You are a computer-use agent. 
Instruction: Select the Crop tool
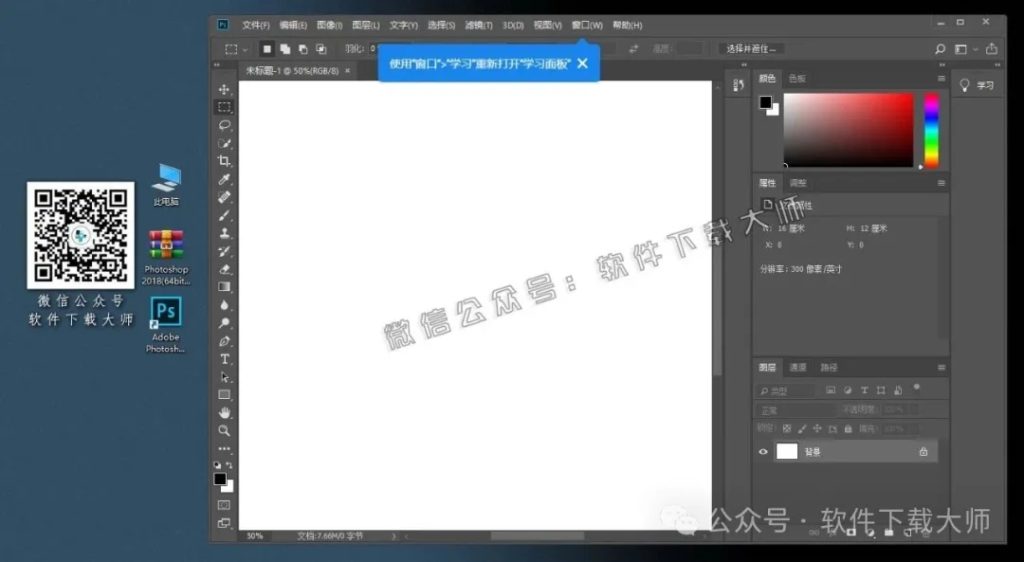[224, 161]
